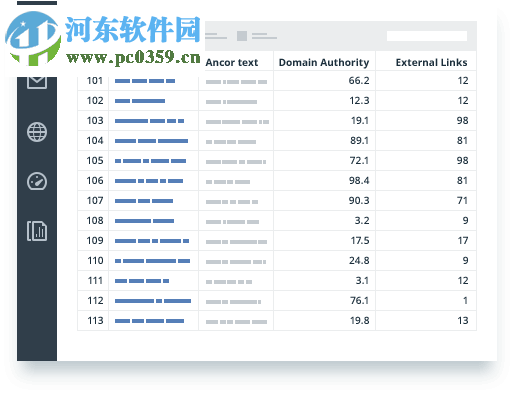Click the anchor text cell in row 103
This screenshot has height=394, width=514.
(236, 121)
